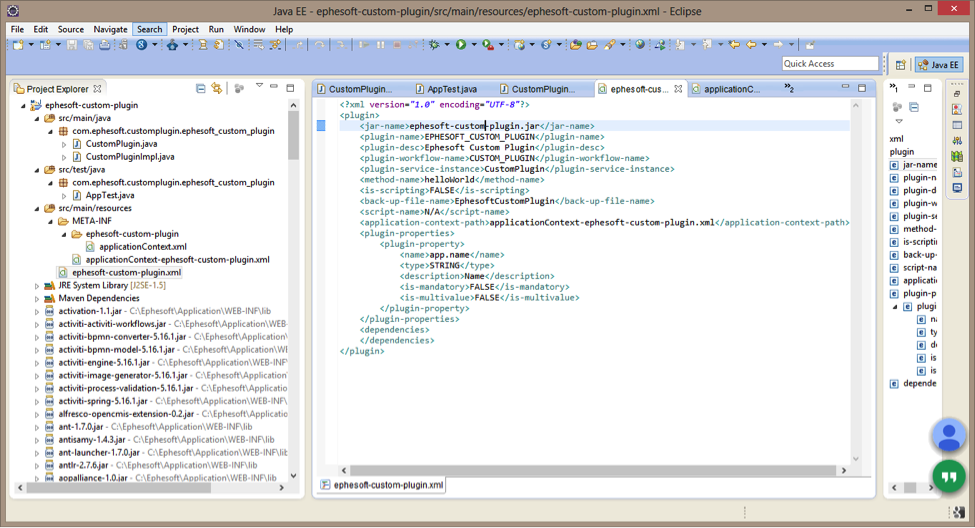Expand the Maven Dependencies node
This screenshot has width=975, height=528.
click(37, 299)
